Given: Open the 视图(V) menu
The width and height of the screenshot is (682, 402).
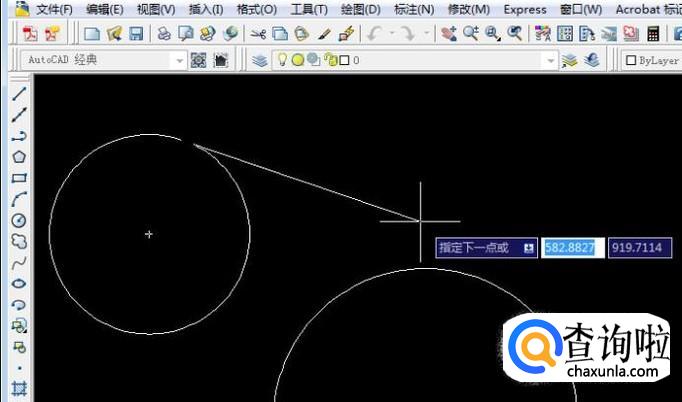Looking at the screenshot, I should click(156, 9).
